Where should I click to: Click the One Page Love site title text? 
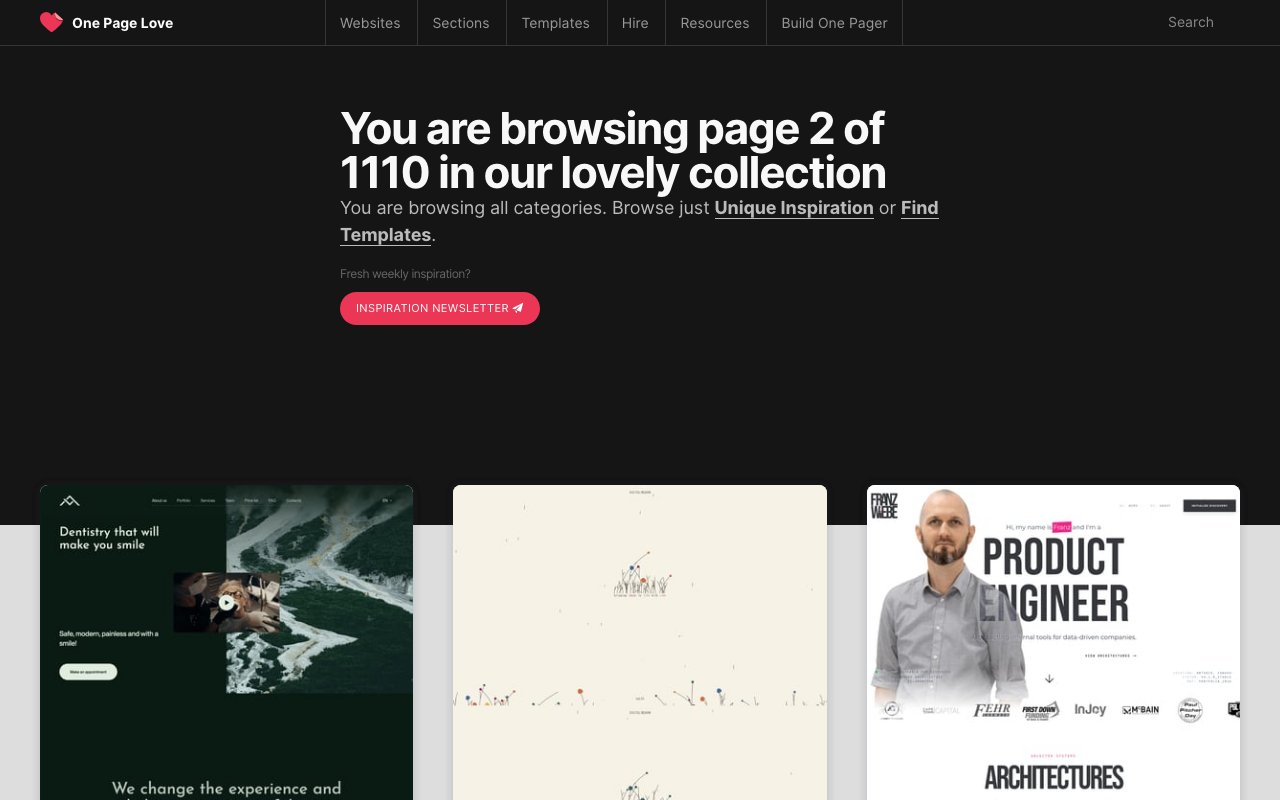pyautogui.click(x=122, y=23)
